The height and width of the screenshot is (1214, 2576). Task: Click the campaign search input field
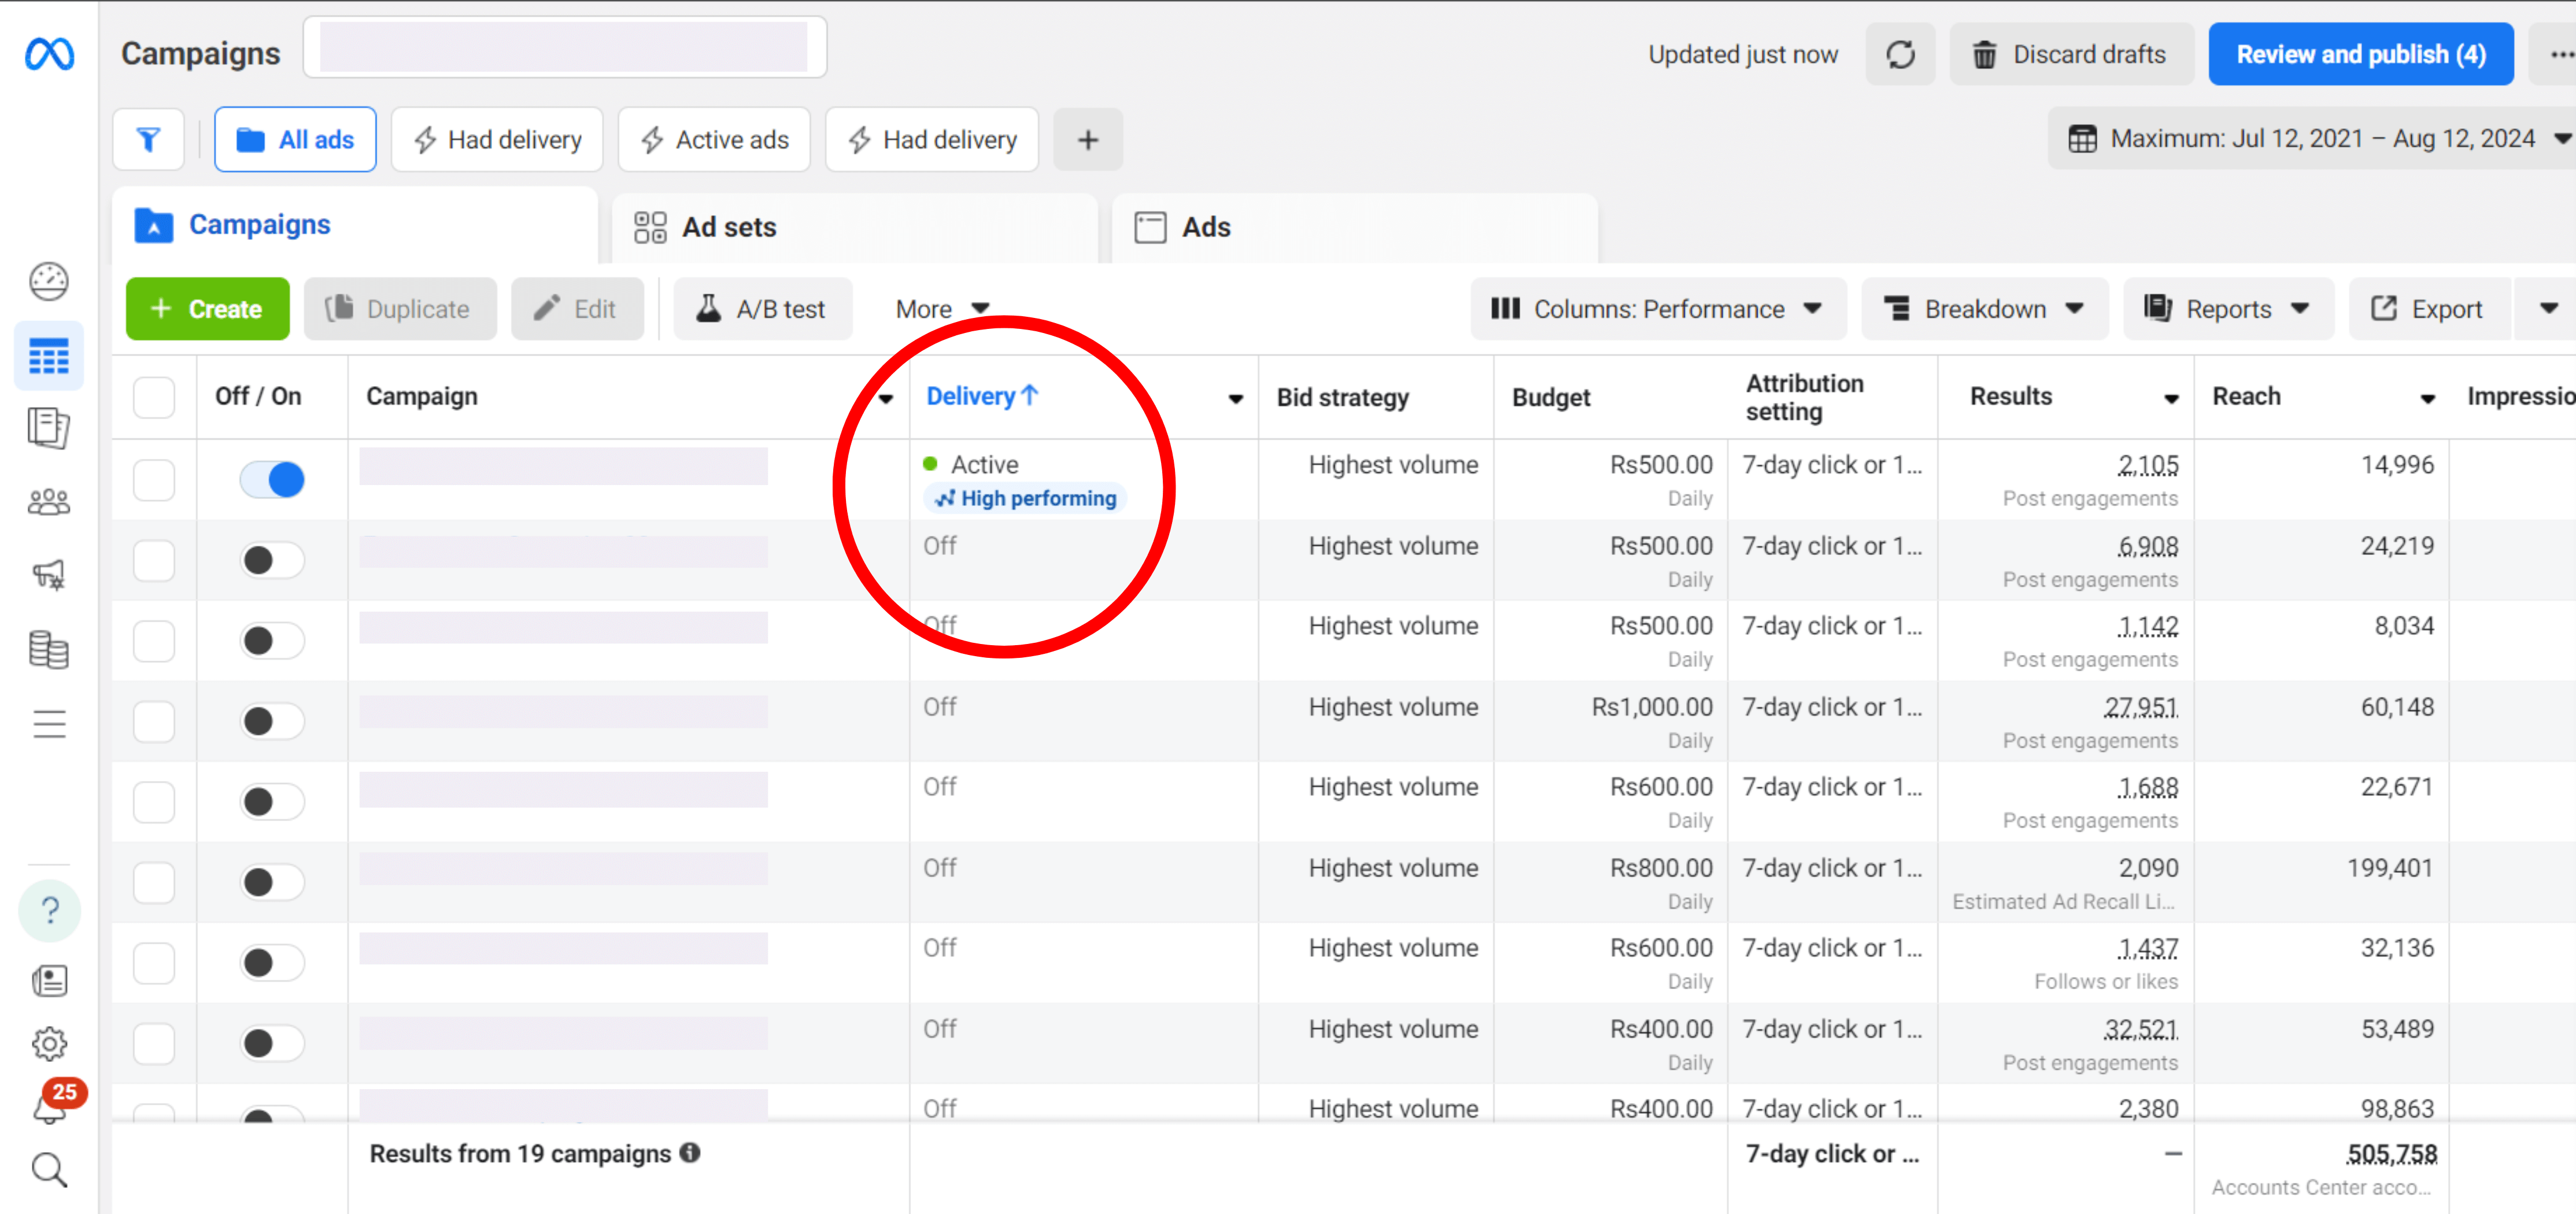[x=564, y=47]
